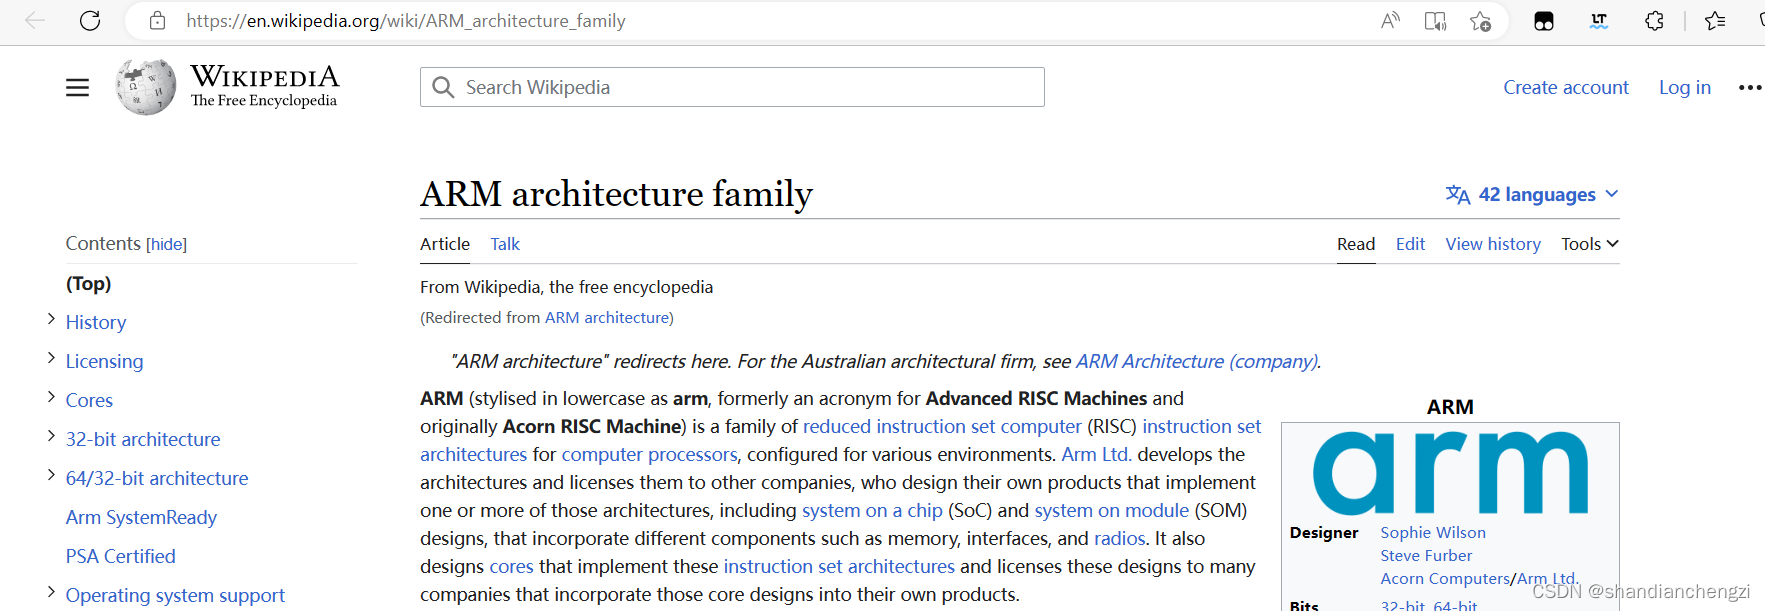Open Steve Furber designer link
This screenshot has height=611, width=1765.
point(1426,556)
